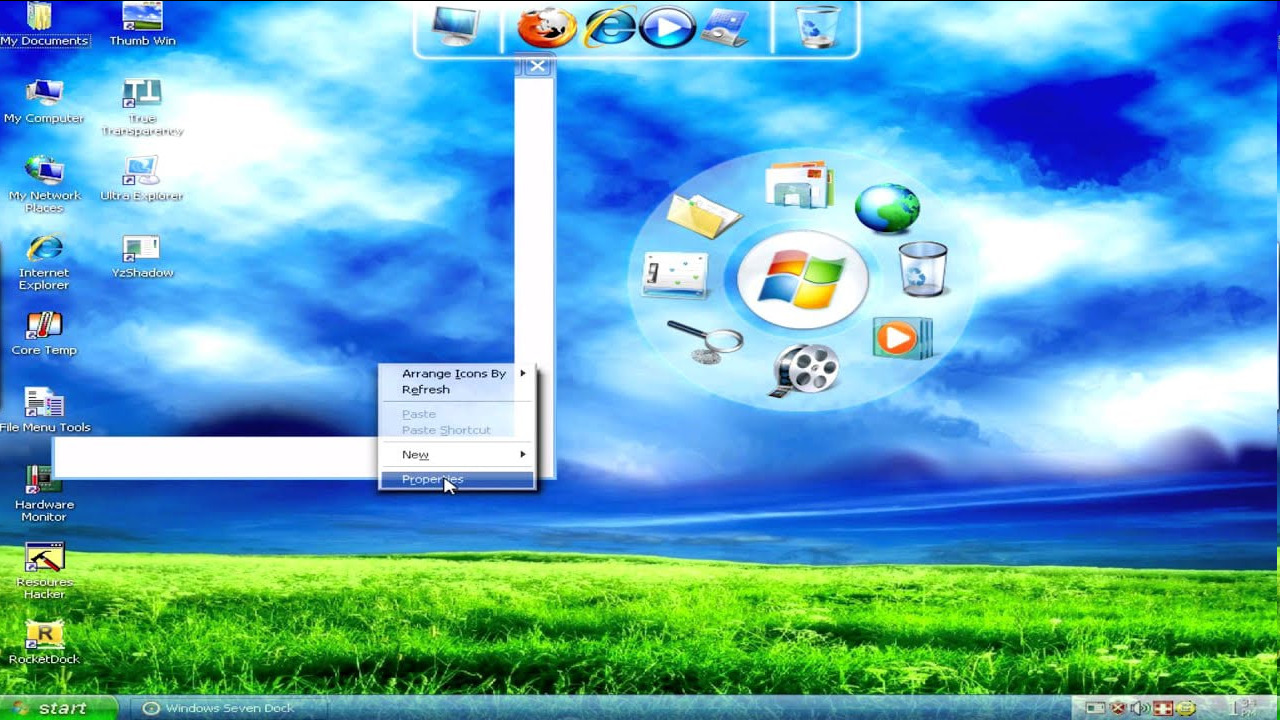Click the red shield security alert tray icon
Screen dimensions: 1280x720
click(x=1118, y=709)
